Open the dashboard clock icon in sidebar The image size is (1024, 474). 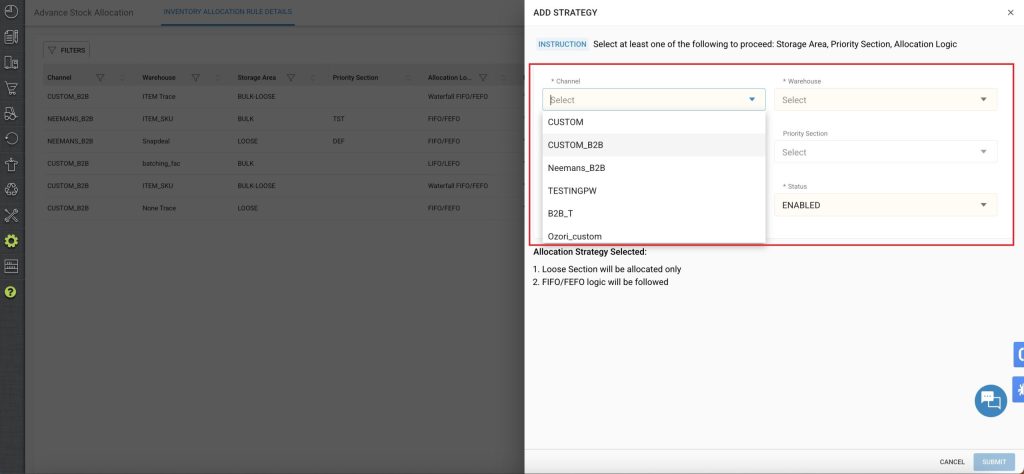pyautogui.click(x=12, y=12)
